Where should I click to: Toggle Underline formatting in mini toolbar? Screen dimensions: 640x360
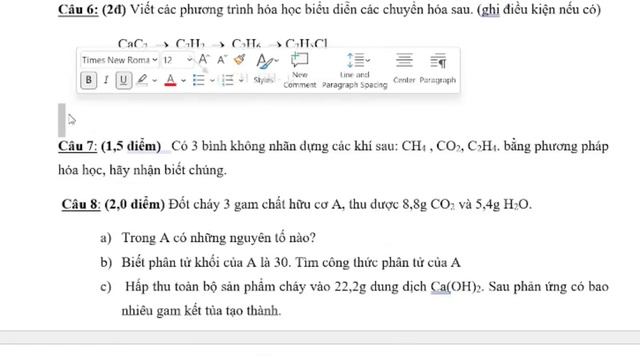coord(124,80)
